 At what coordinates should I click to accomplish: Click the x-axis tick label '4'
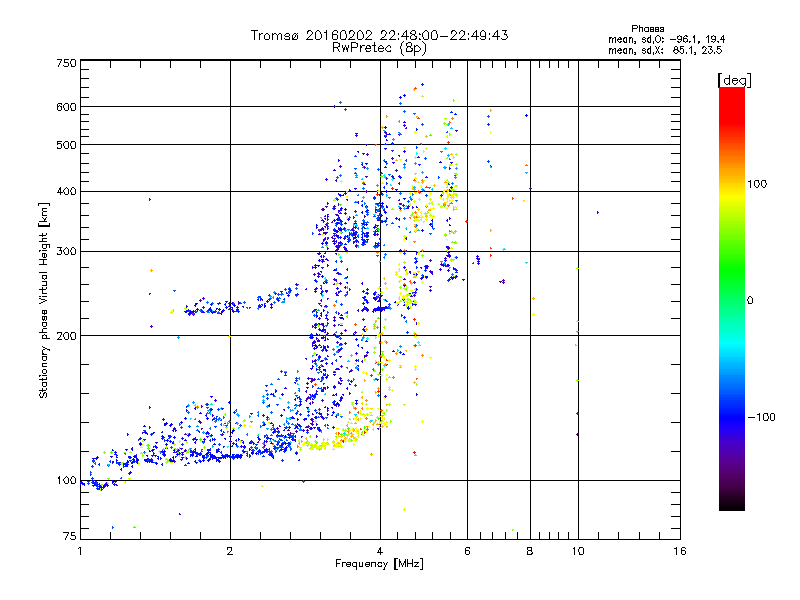pos(380,551)
